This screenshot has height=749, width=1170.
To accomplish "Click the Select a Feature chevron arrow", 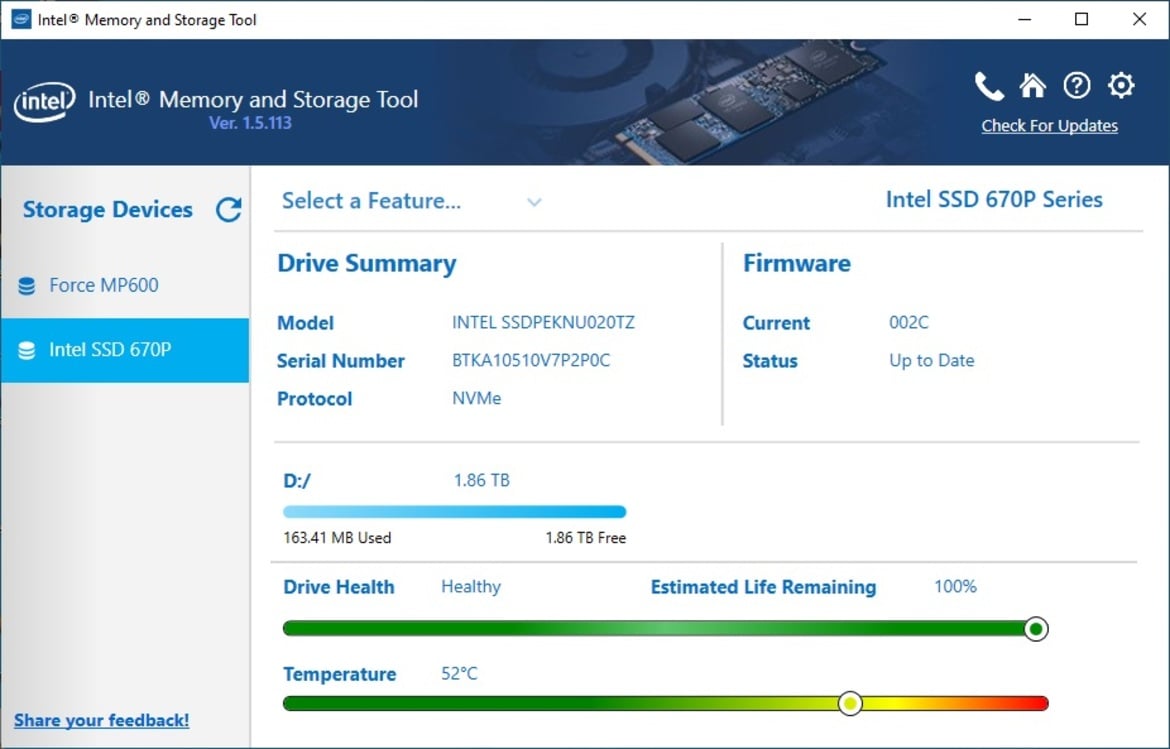I will point(534,202).
